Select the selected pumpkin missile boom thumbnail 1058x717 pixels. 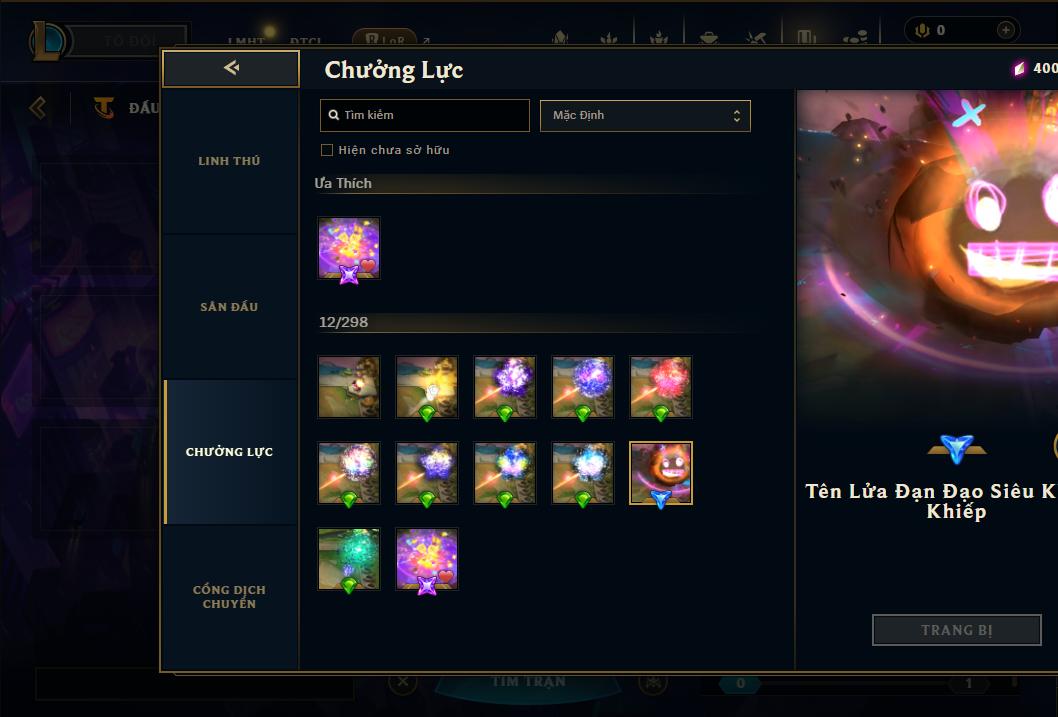point(661,473)
